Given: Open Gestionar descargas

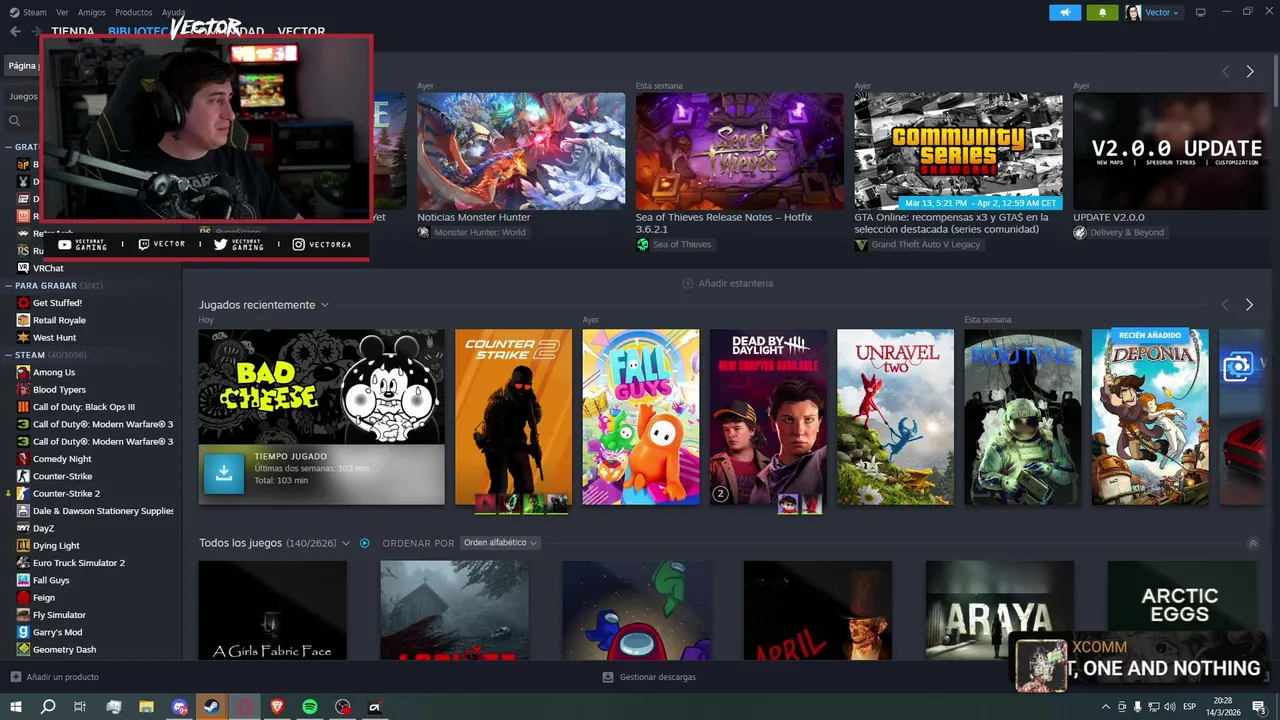Looking at the screenshot, I should pyautogui.click(x=649, y=677).
